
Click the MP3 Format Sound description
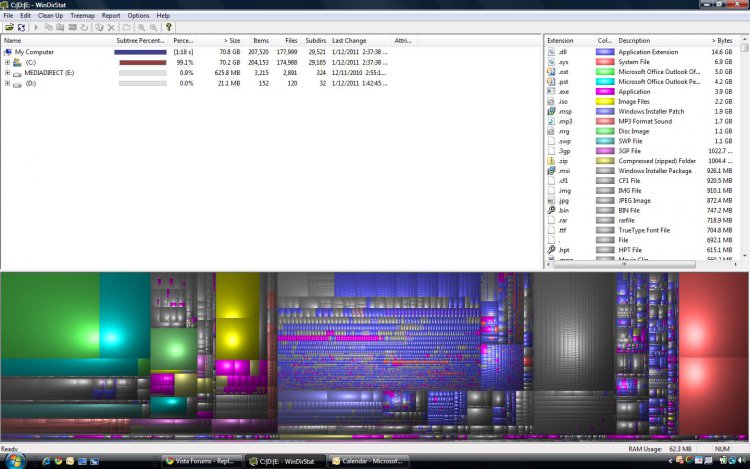[x=645, y=121]
